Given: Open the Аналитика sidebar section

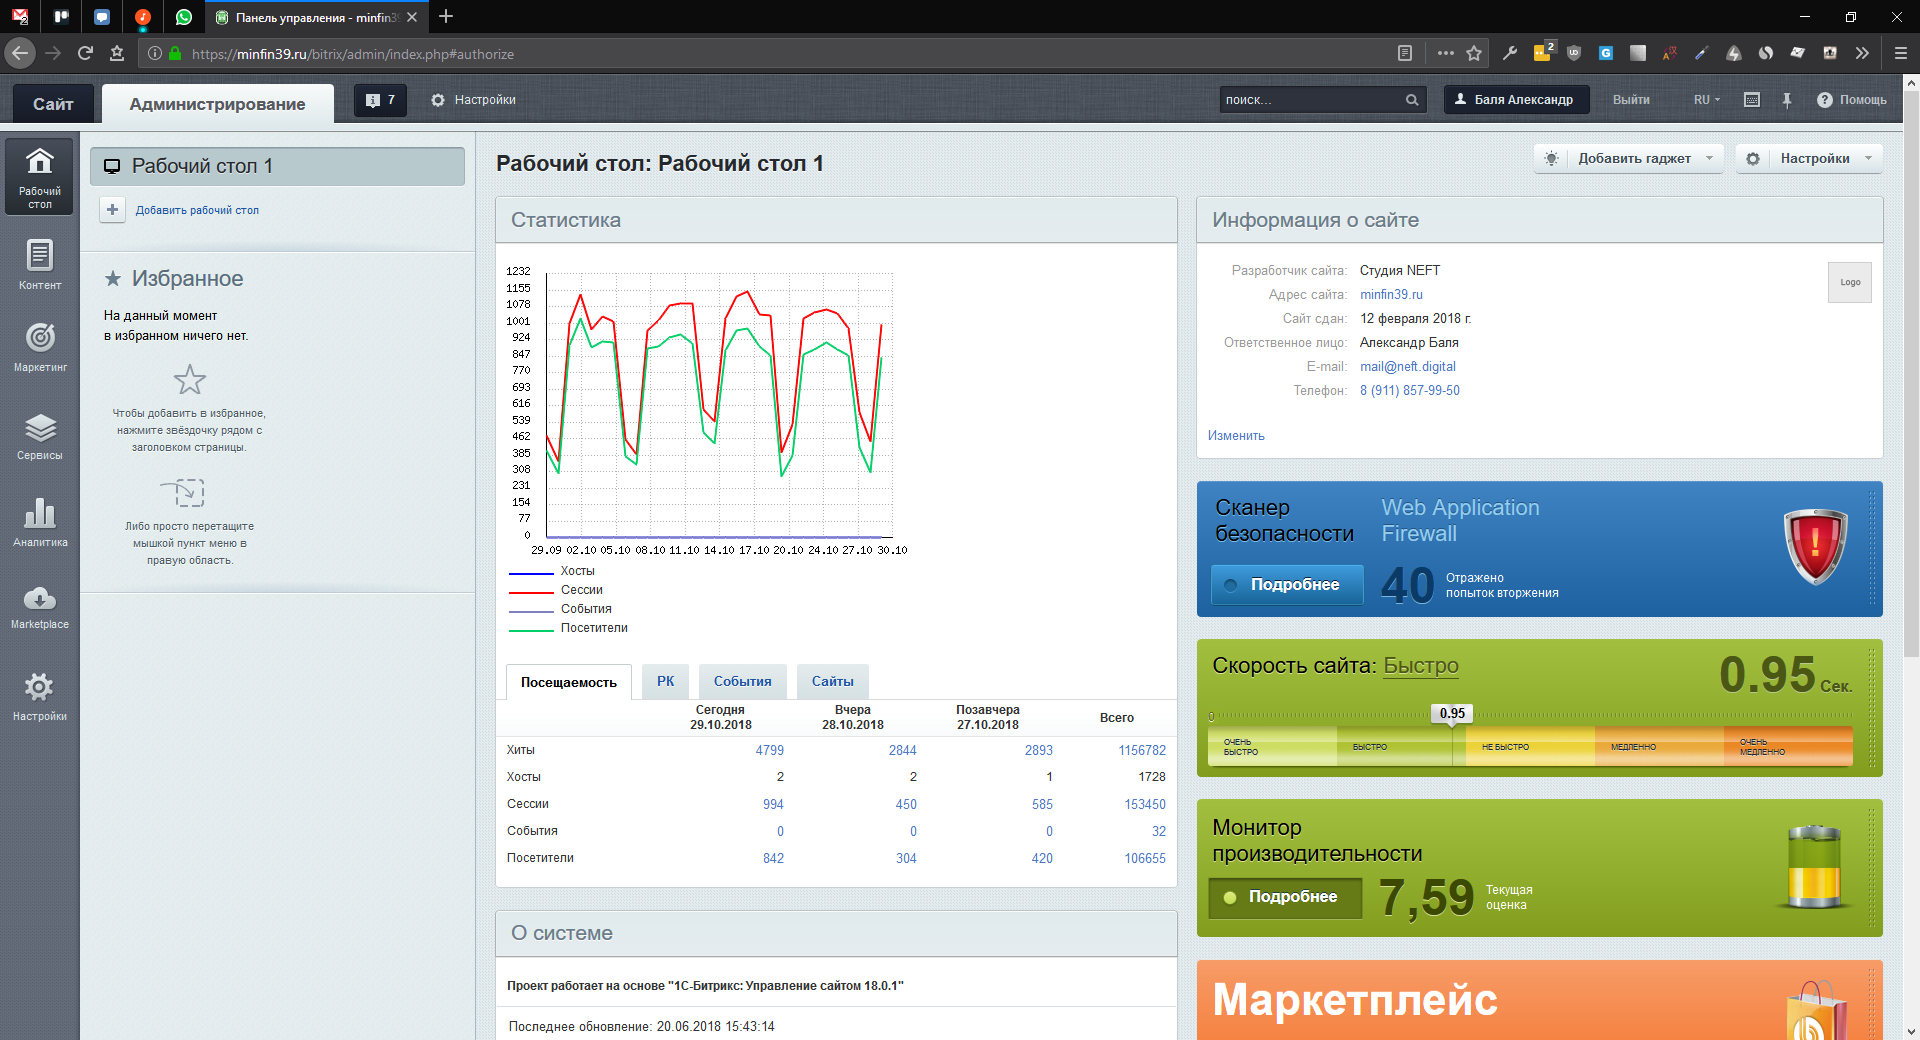Looking at the screenshot, I should [x=40, y=522].
